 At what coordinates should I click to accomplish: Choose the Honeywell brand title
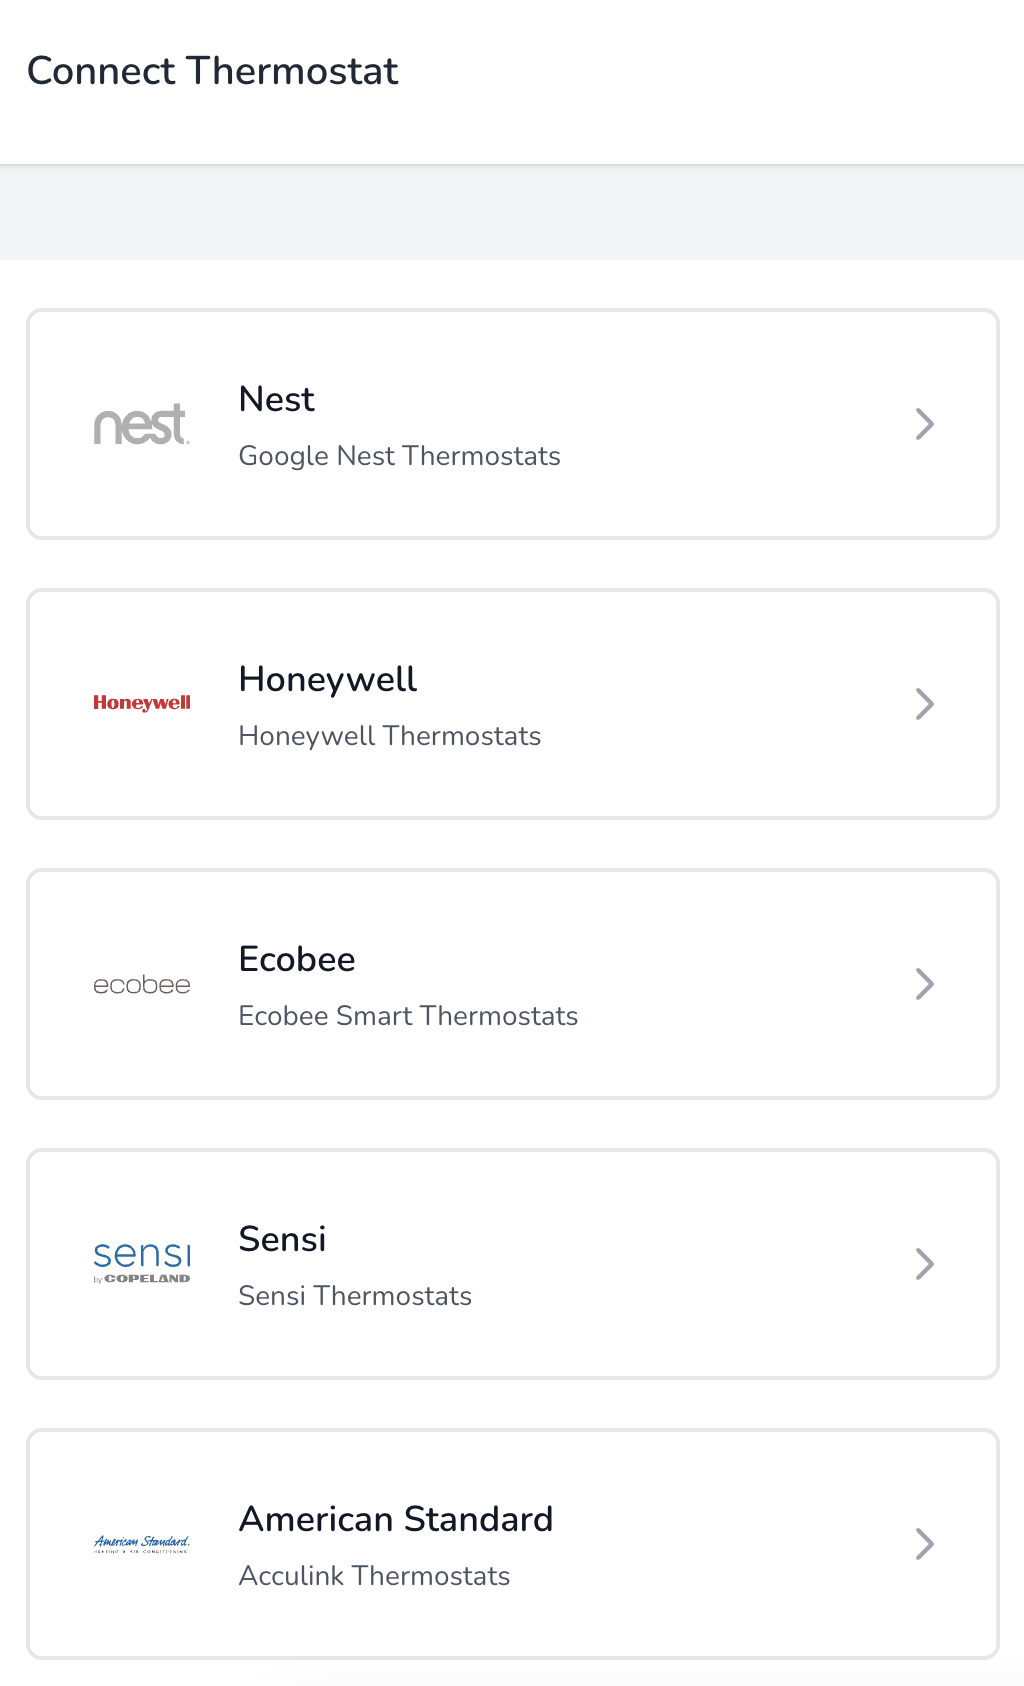point(327,679)
